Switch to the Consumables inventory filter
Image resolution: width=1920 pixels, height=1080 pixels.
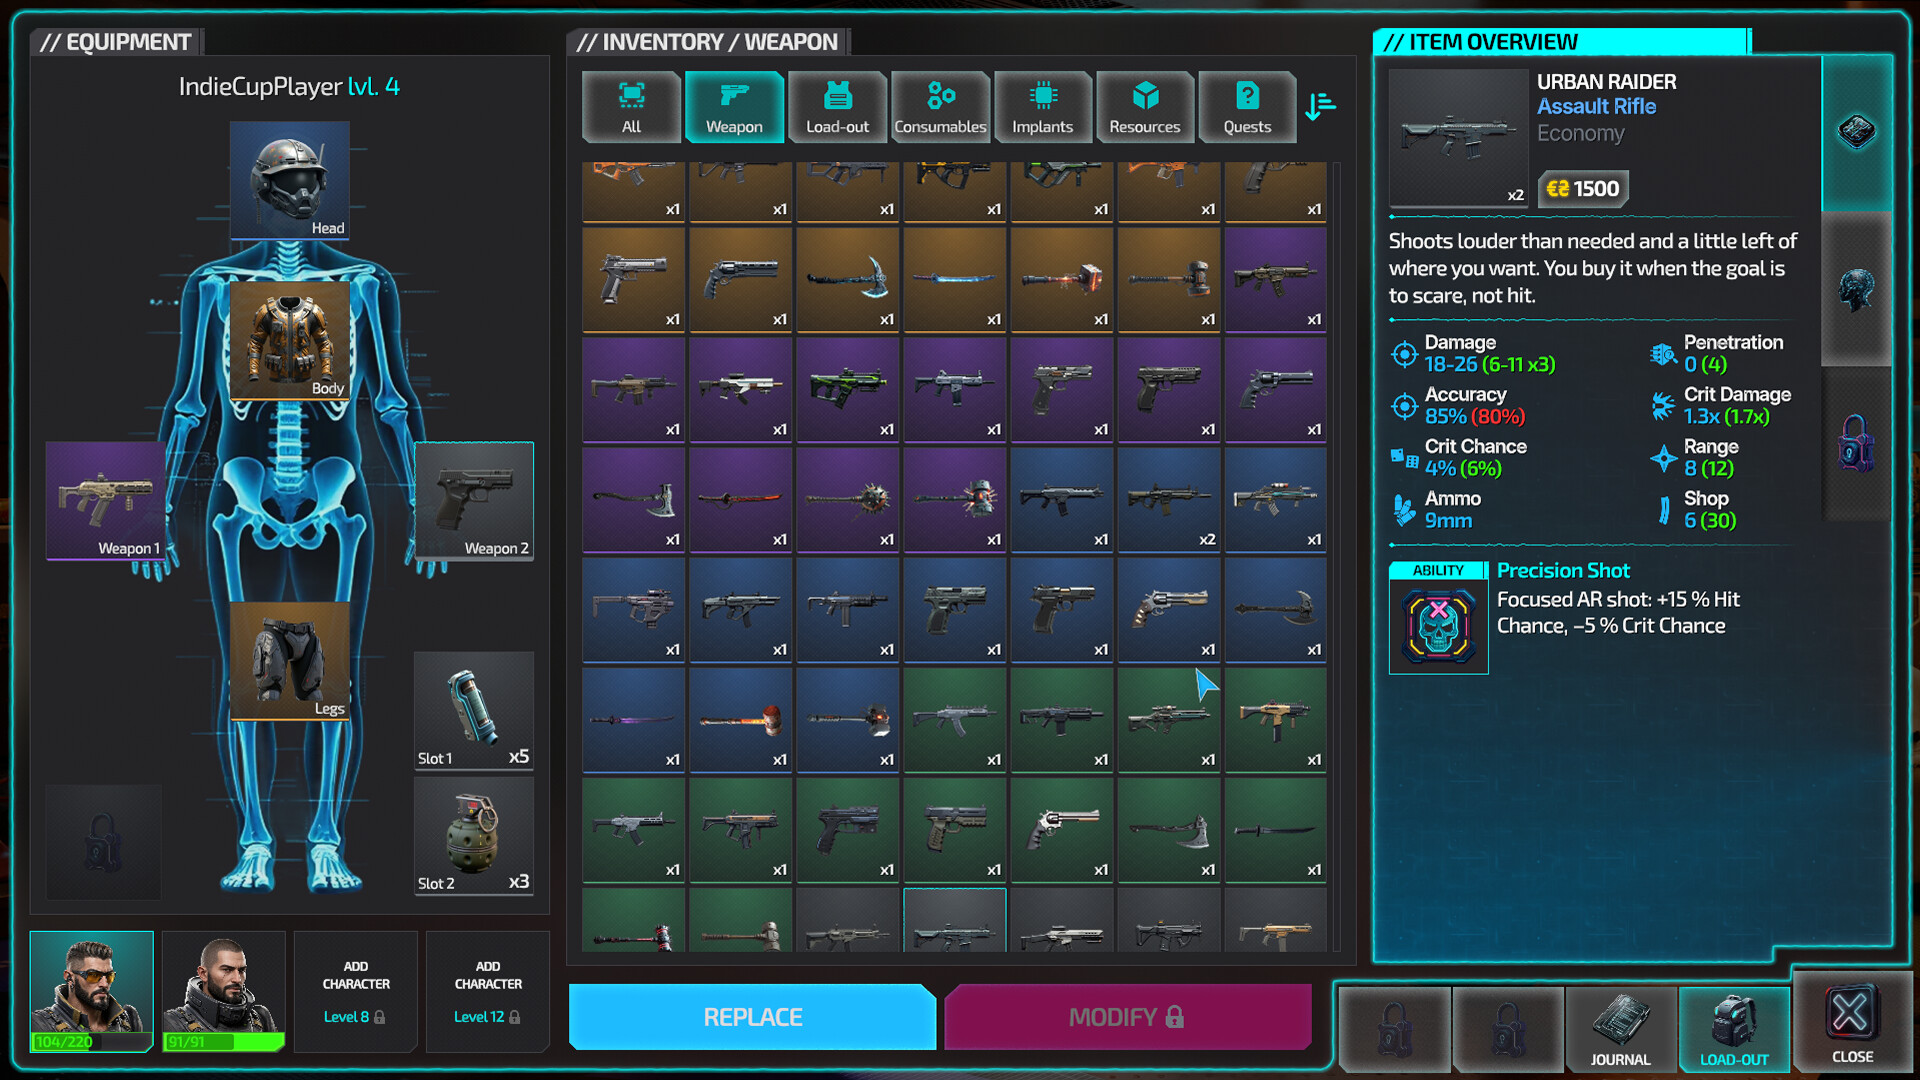(940, 106)
